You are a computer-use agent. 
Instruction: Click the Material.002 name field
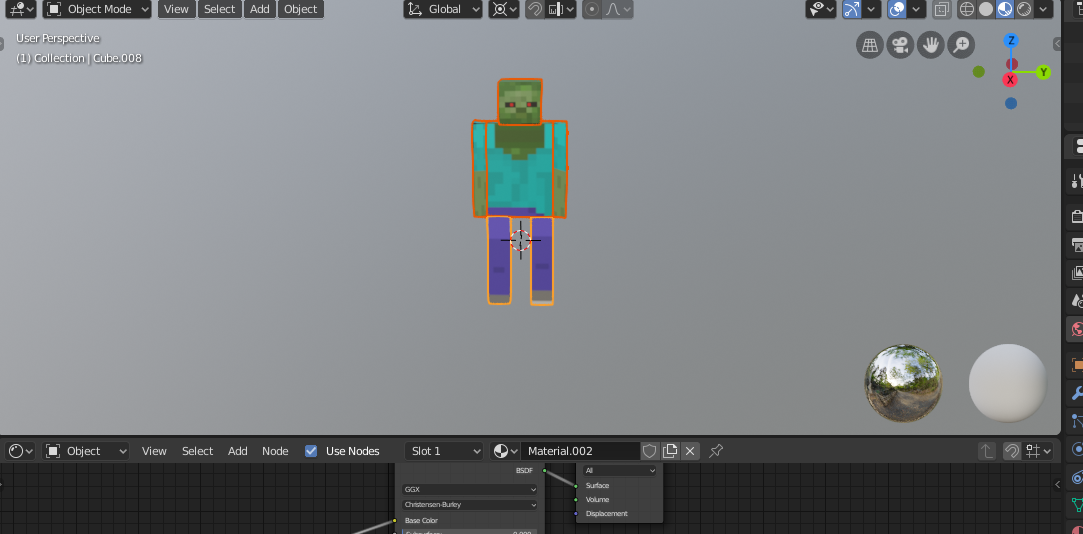[x=580, y=451]
